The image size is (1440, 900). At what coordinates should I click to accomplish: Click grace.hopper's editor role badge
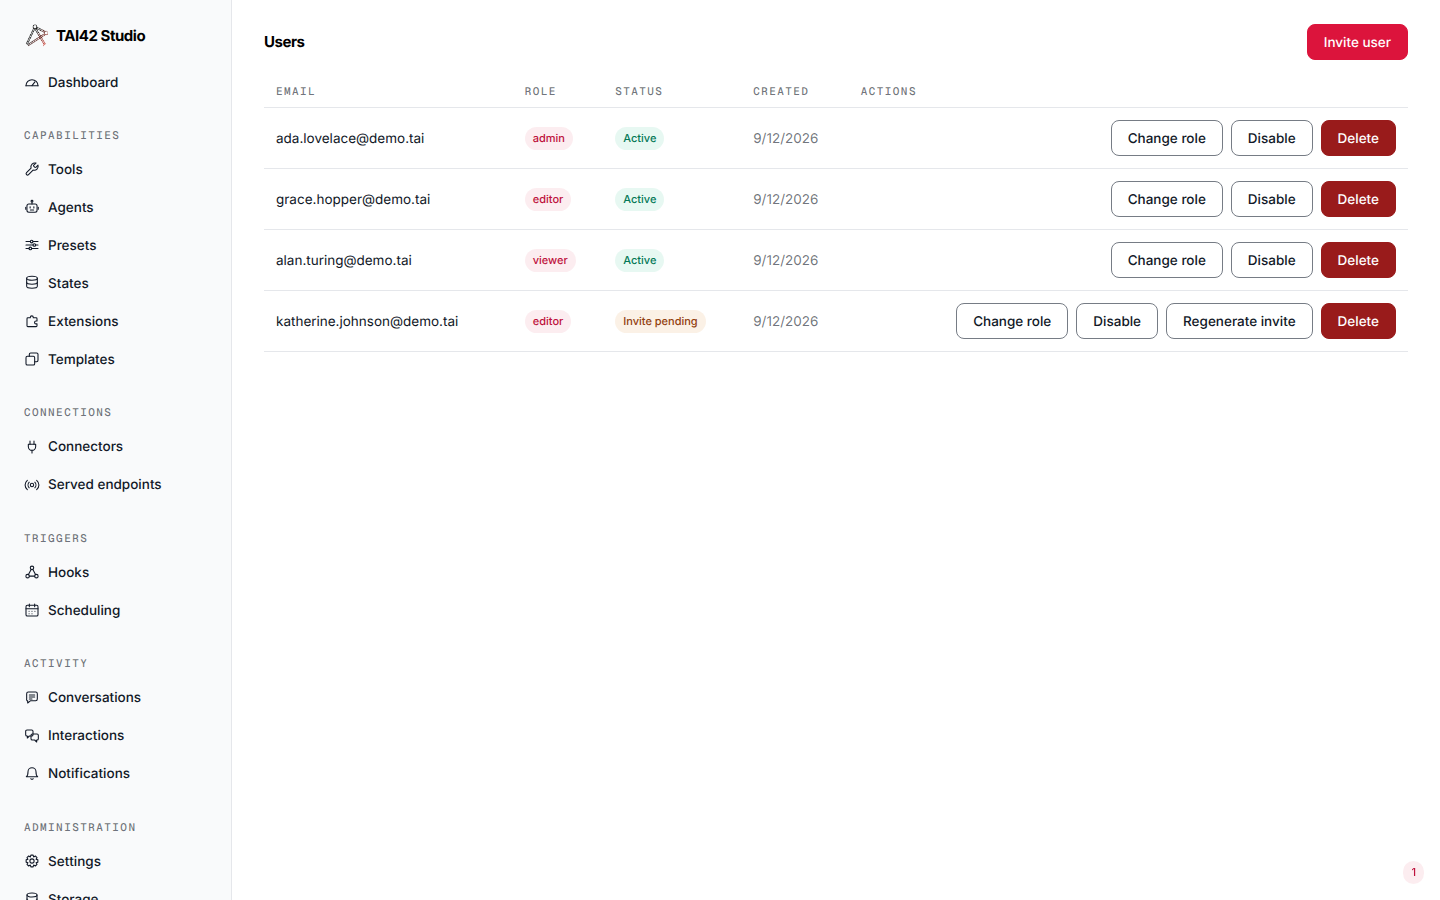point(548,199)
